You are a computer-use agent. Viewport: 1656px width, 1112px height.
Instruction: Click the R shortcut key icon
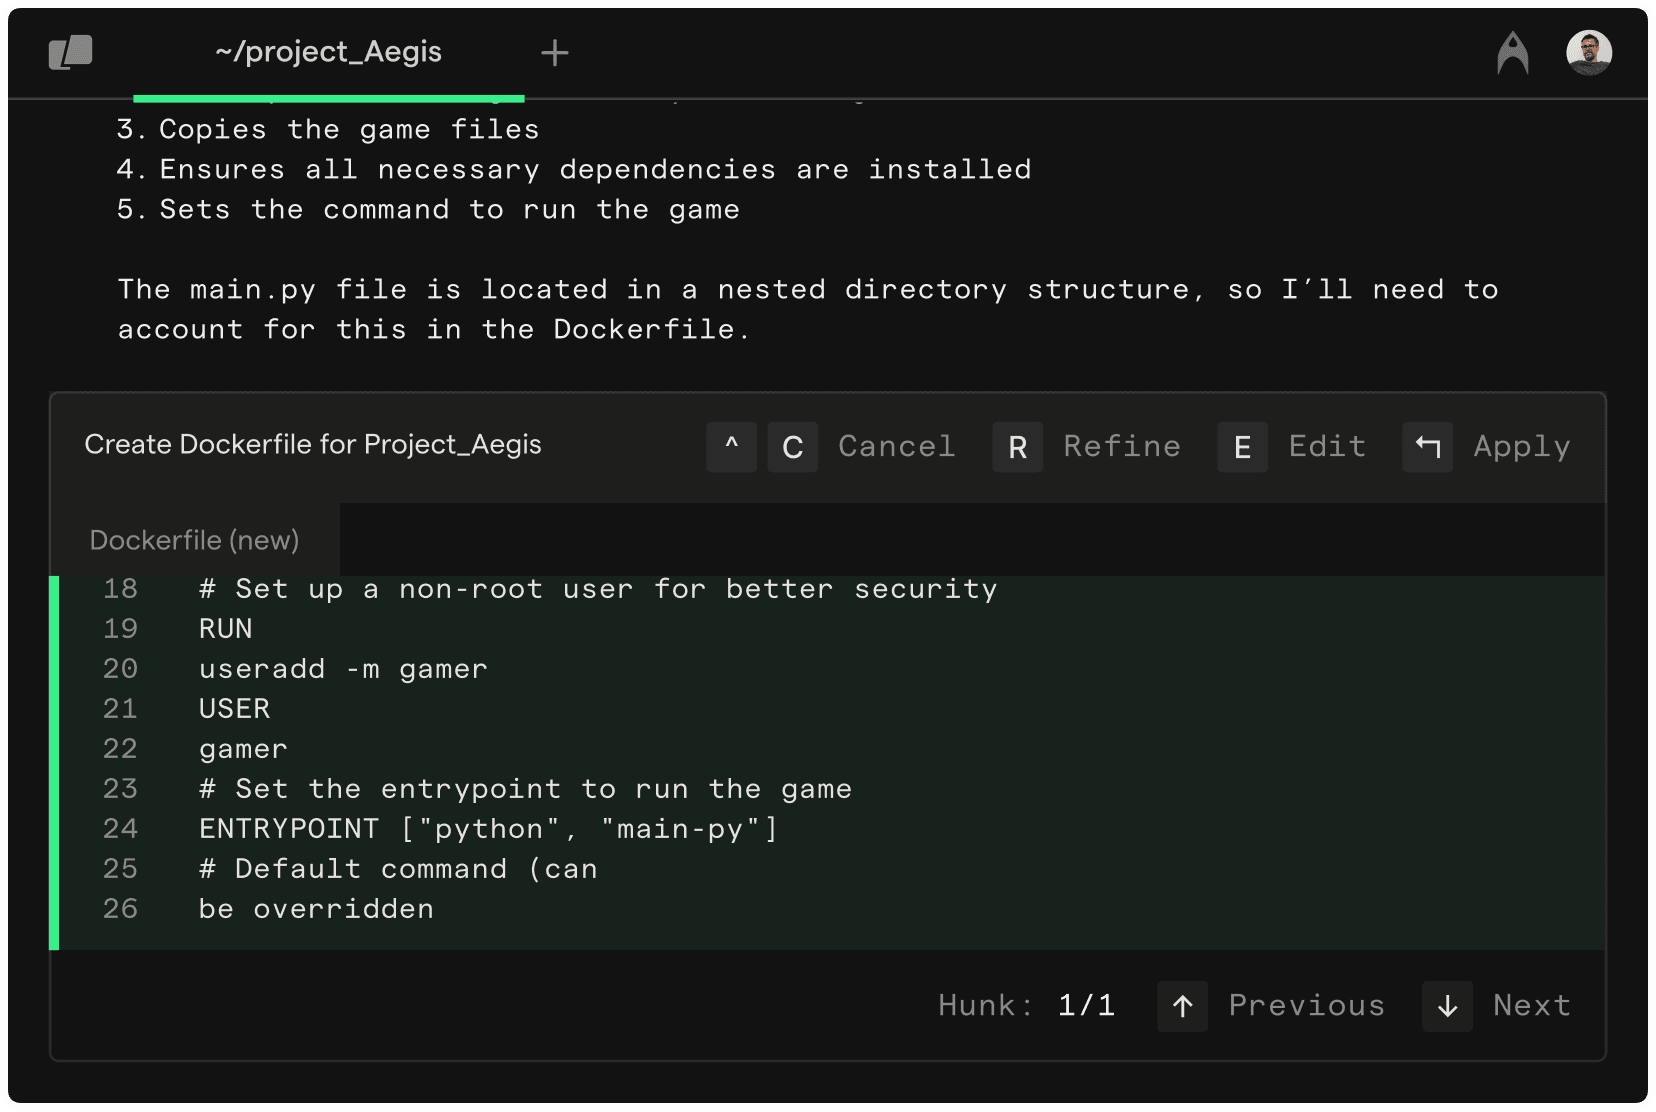point(1017,447)
